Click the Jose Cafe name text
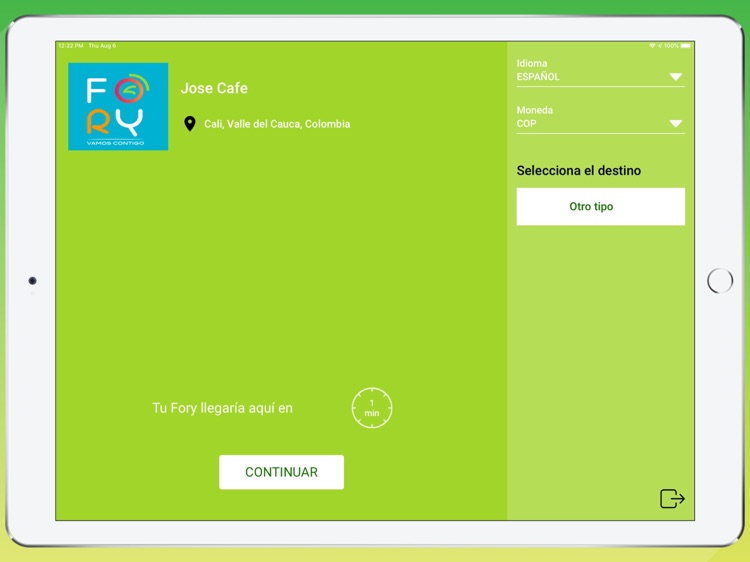Image resolution: width=750 pixels, height=562 pixels. [214, 88]
